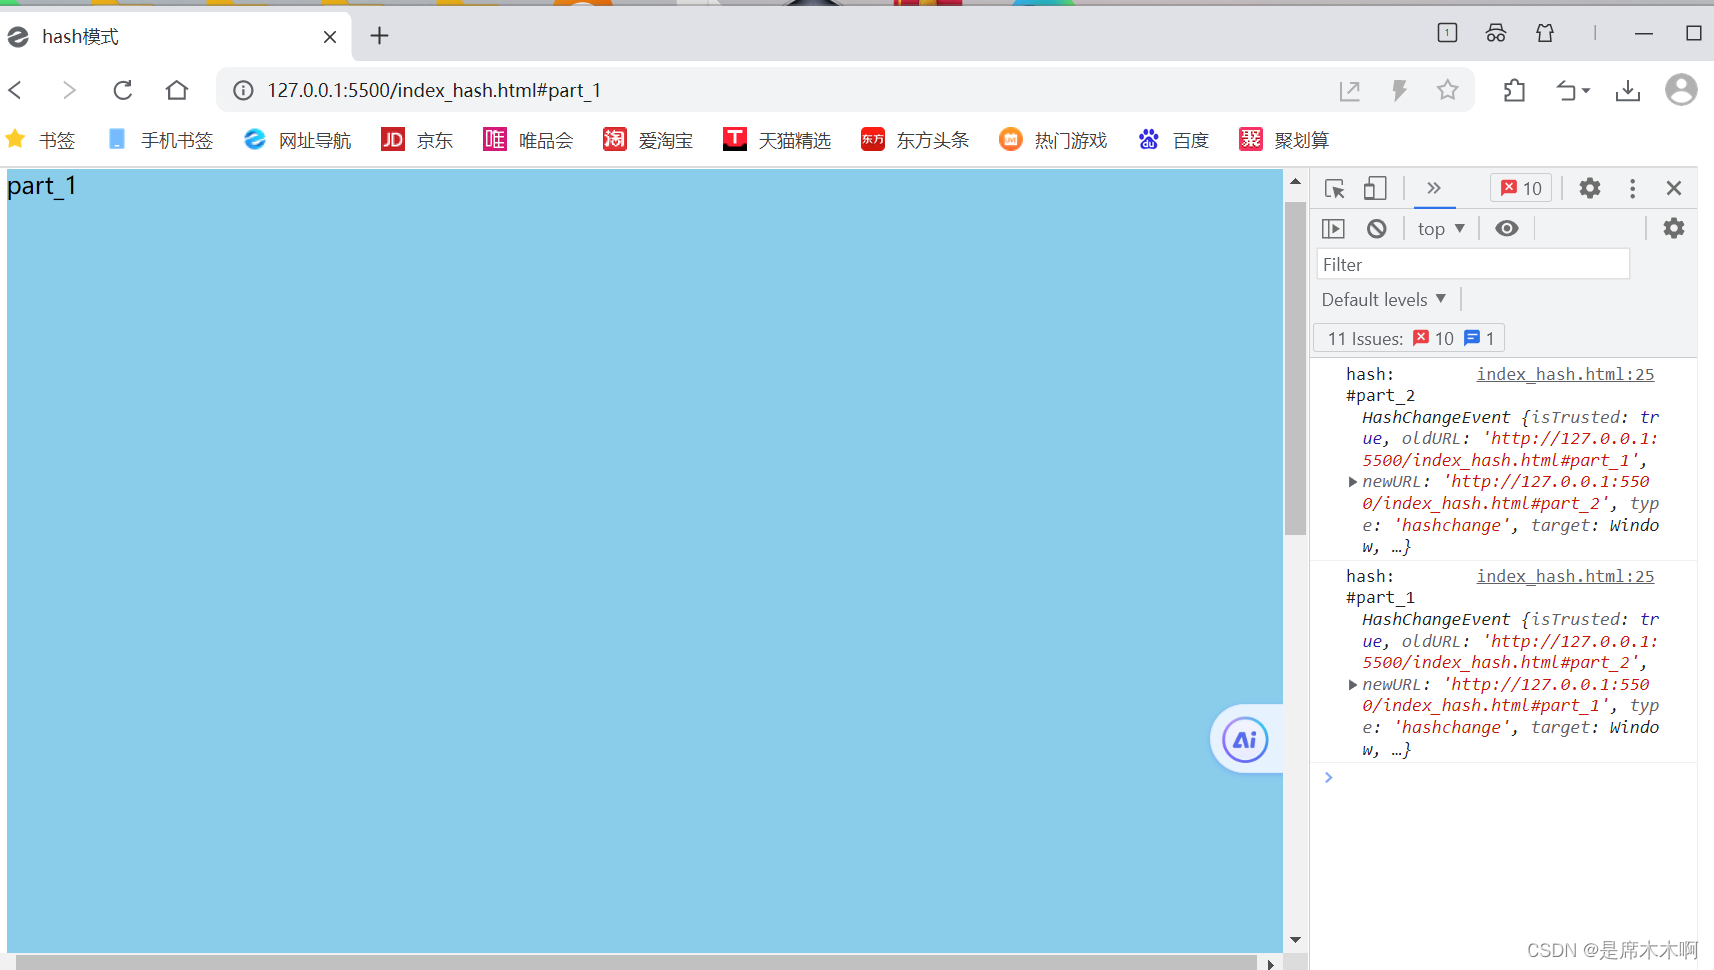
Task: Open 百度 bookmark
Action: pyautogui.click(x=1173, y=140)
